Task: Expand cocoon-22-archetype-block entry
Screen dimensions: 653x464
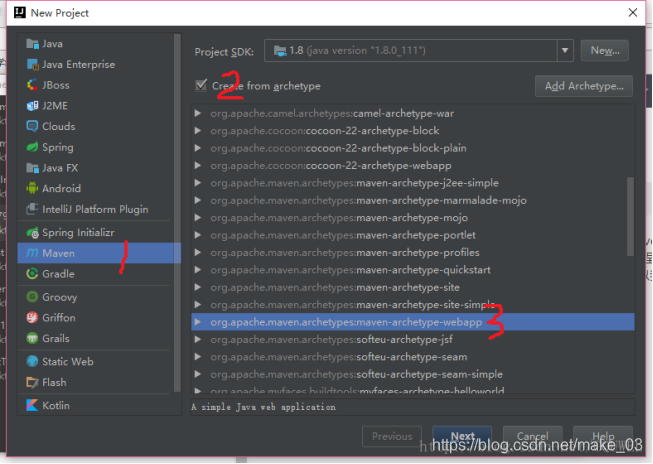Action: tap(198, 131)
